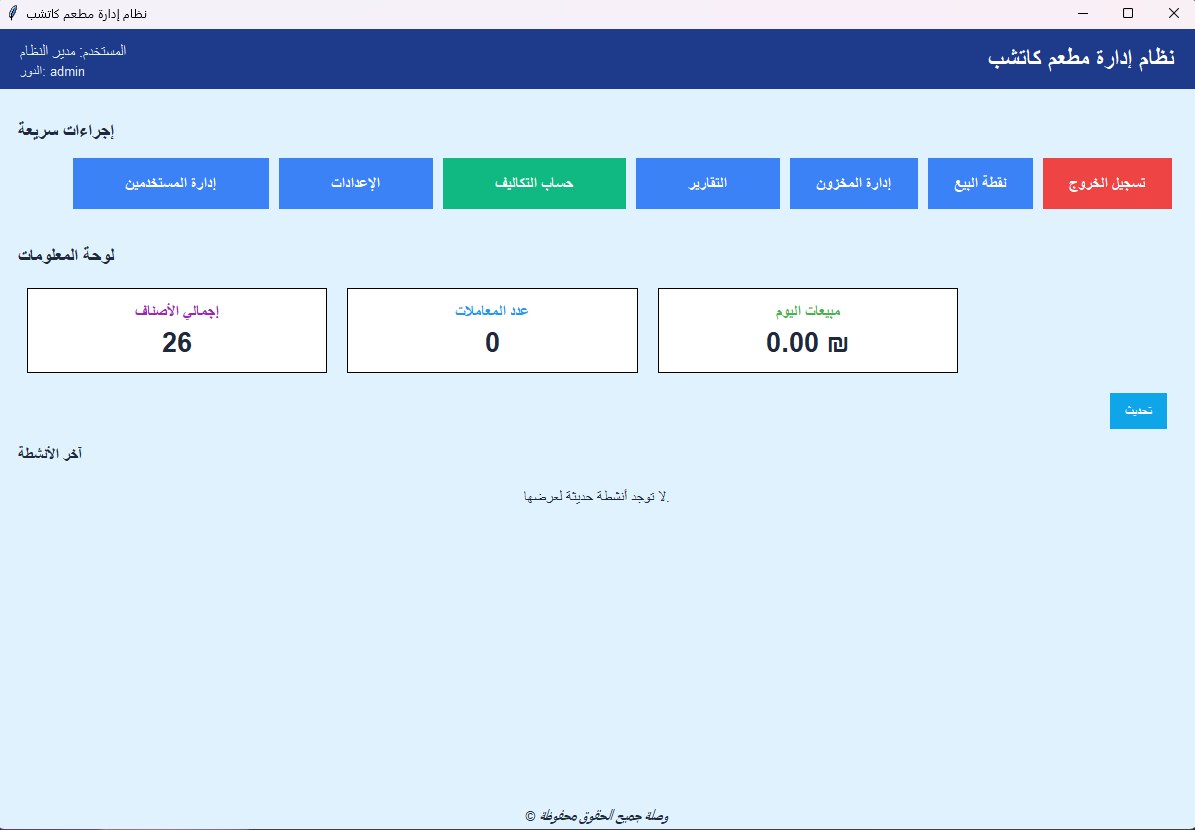Open إدارة المخزون (Inventory Management)
Viewport: 1195px width, 830px height.
(853, 183)
